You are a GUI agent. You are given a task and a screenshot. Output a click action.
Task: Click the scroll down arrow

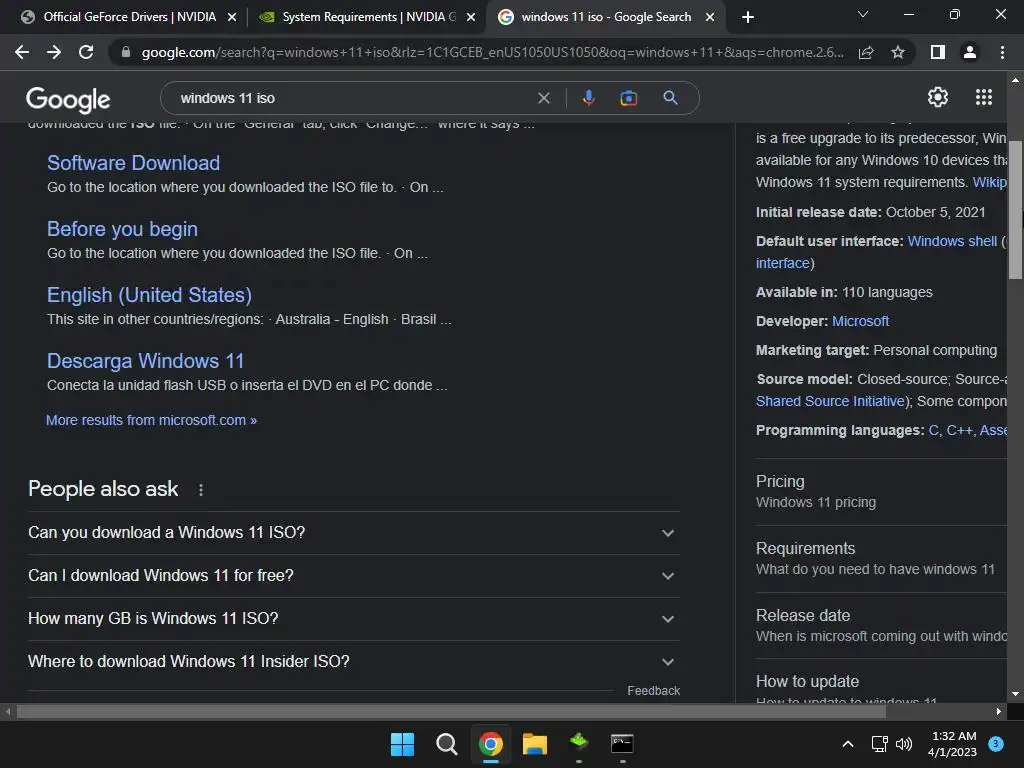coord(1015,694)
